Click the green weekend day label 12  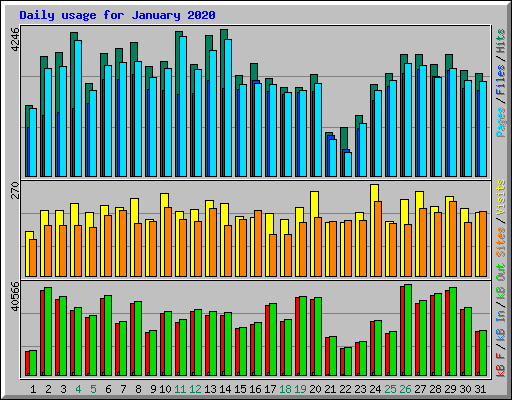(195, 389)
